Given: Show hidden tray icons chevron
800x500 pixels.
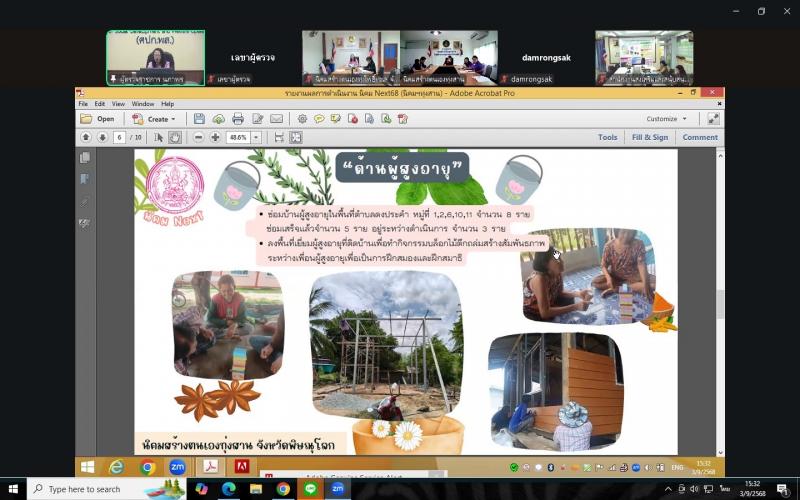Looking at the screenshot, I should click(668, 489).
